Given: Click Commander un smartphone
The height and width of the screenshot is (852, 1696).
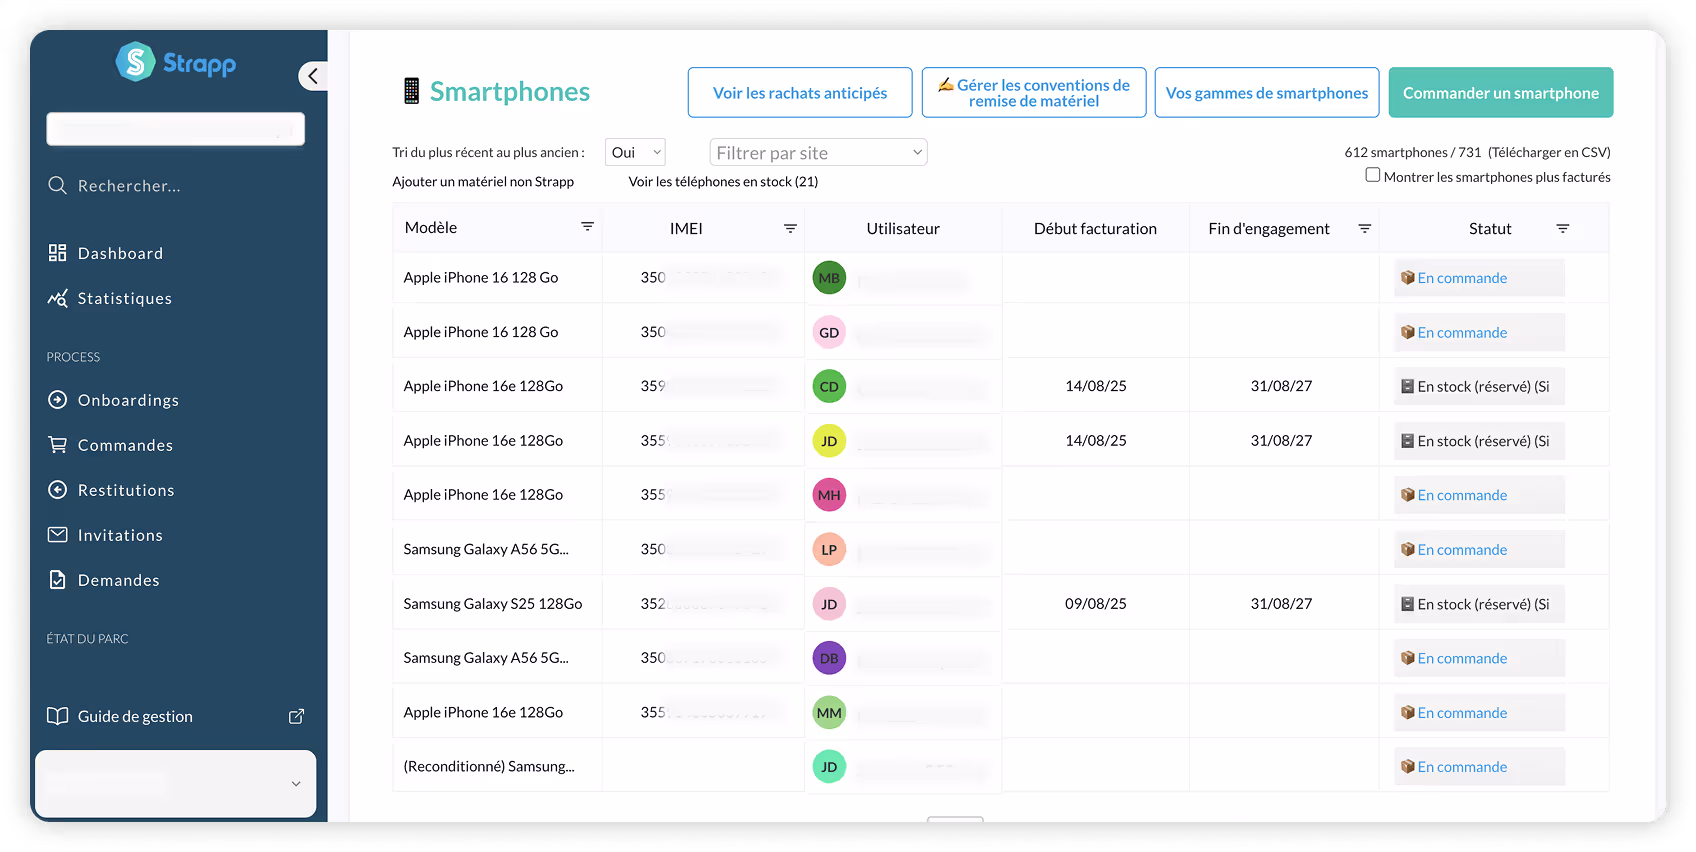Looking at the screenshot, I should click(x=1501, y=93).
